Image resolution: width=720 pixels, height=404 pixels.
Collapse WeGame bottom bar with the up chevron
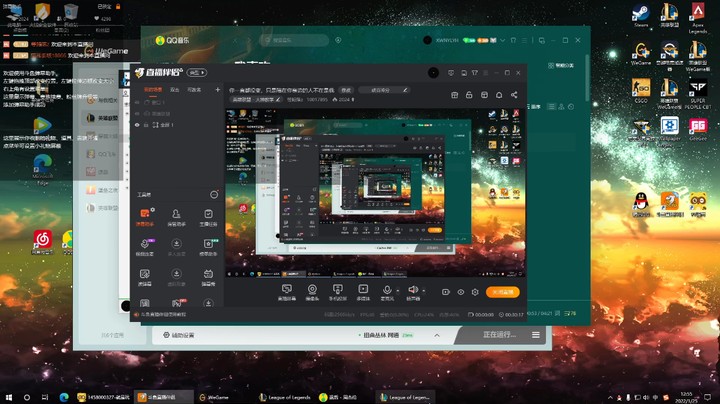(x=437, y=336)
